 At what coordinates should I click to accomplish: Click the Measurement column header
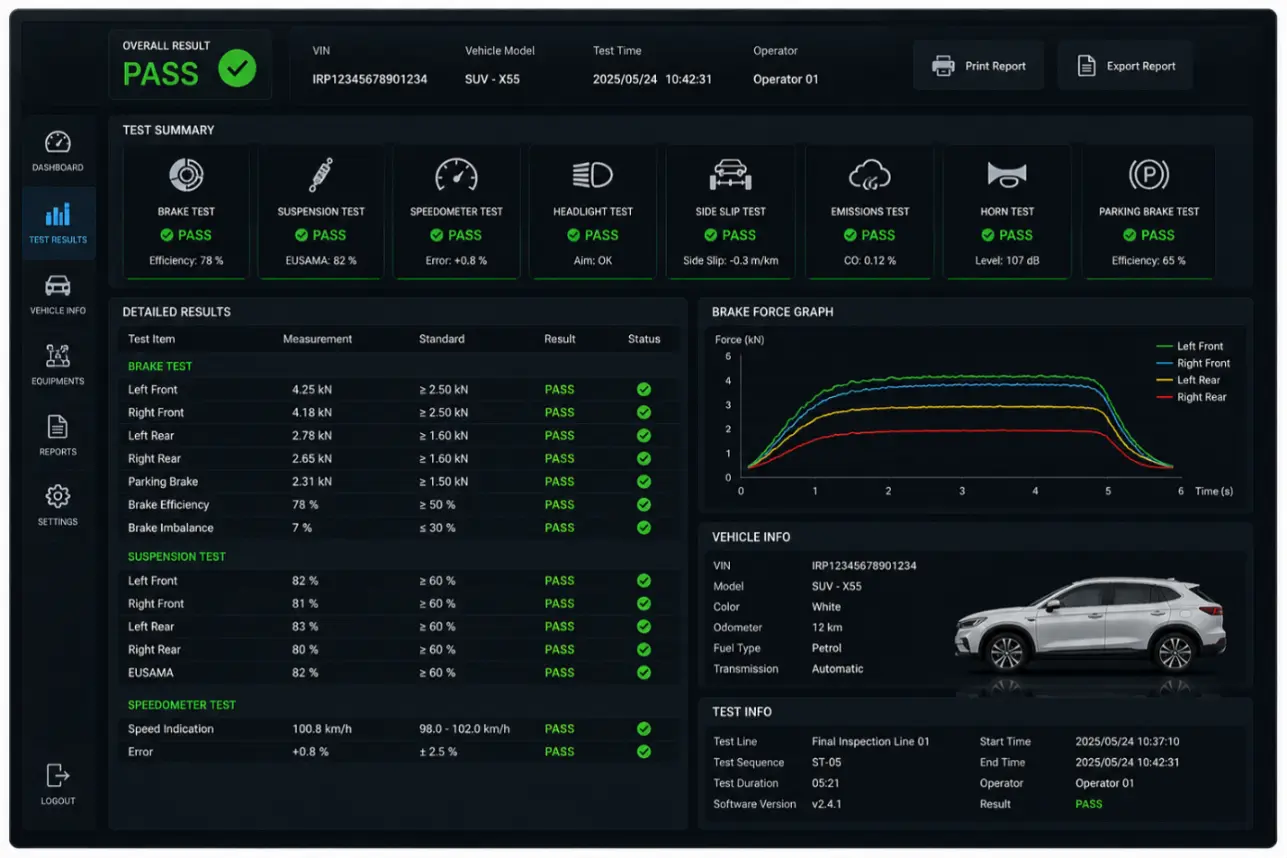click(317, 339)
